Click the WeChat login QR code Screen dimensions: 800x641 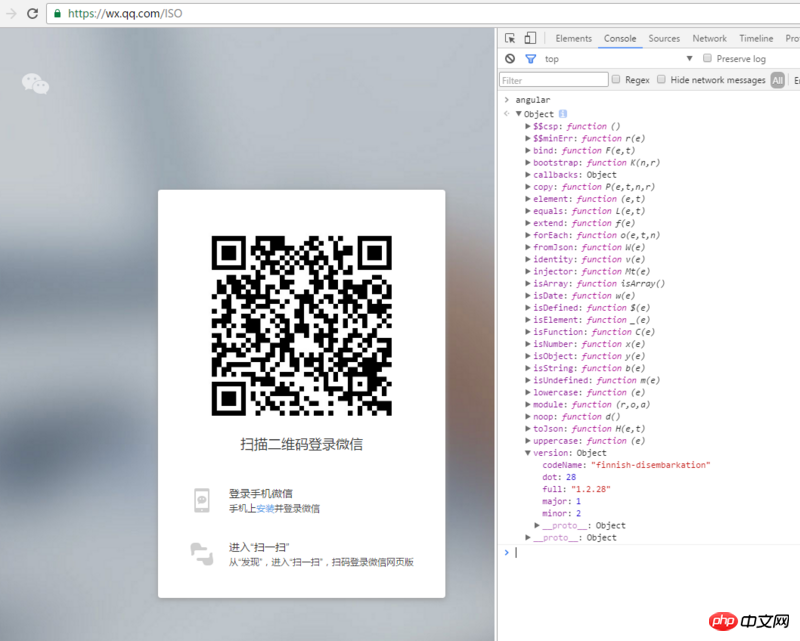(301, 325)
